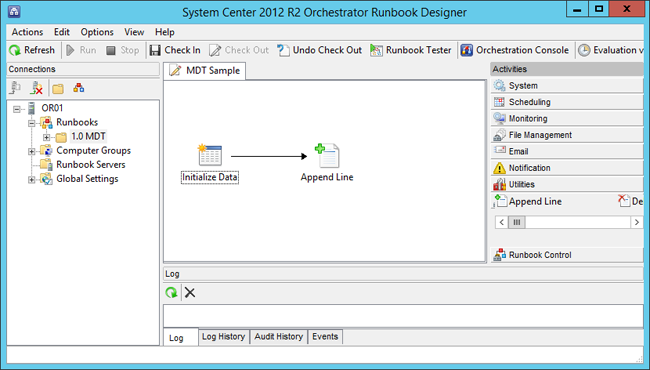Refresh the Log pane with green icon
This screenshot has width=650, height=370.
coord(171,293)
